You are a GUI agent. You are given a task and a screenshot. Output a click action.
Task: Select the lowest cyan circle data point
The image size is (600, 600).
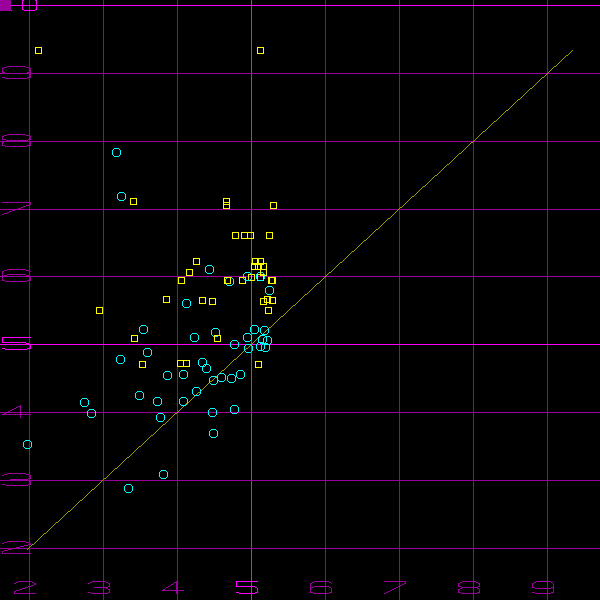point(128,488)
